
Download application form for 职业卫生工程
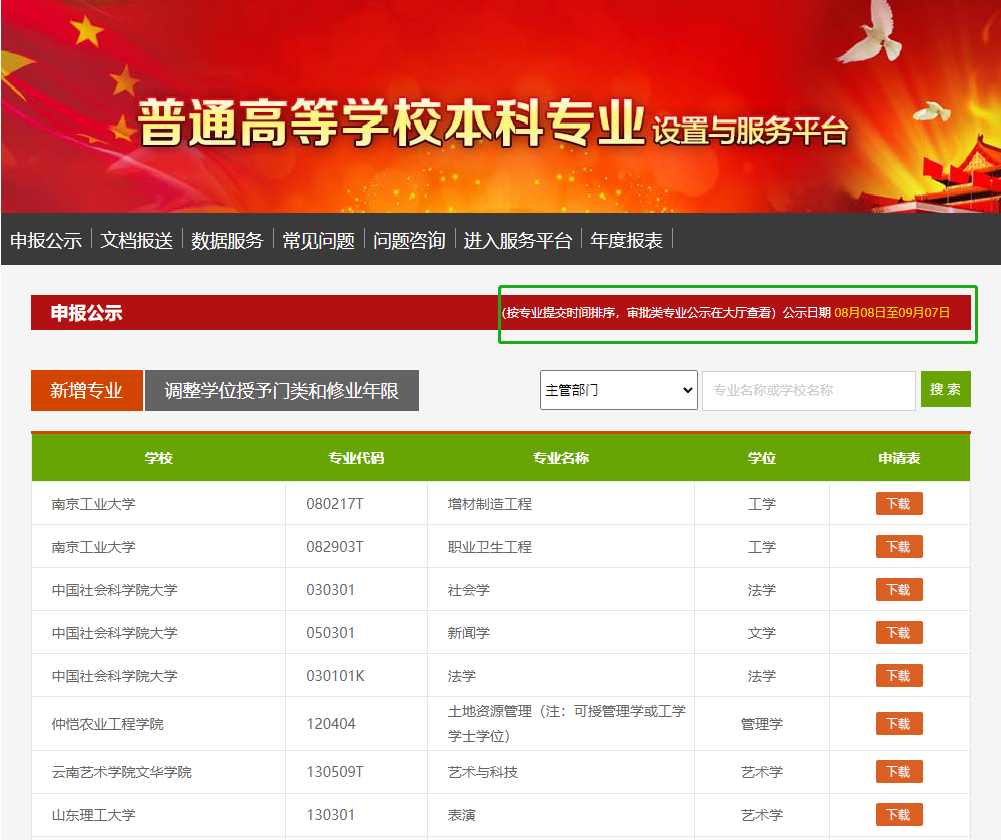click(x=898, y=547)
